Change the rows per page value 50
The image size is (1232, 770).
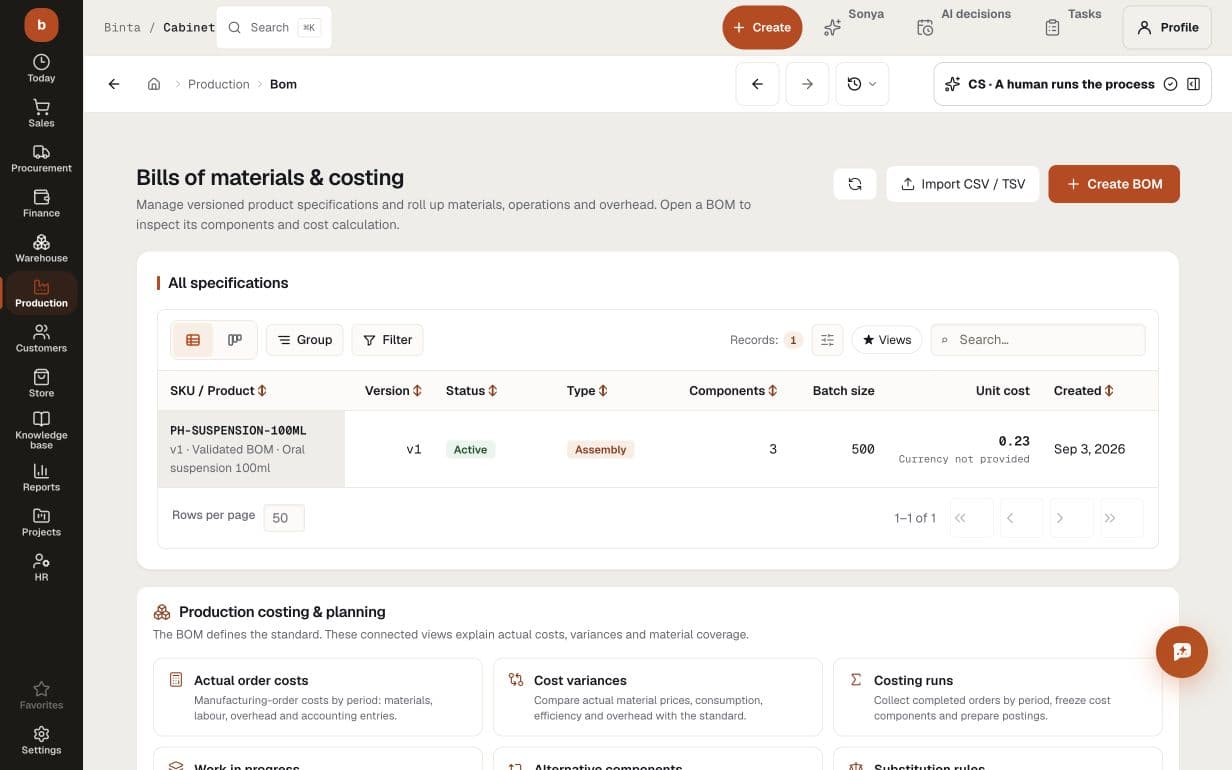(284, 517)
